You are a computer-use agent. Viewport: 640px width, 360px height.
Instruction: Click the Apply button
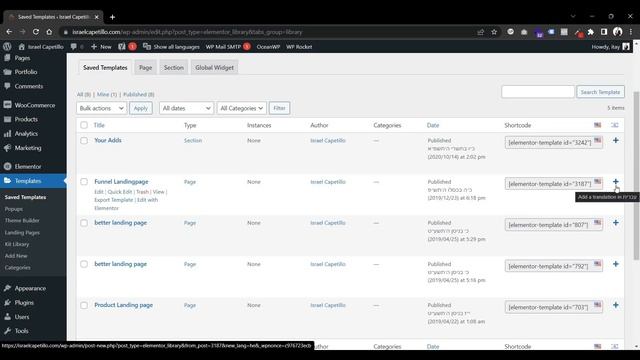[x=141, y=108]
